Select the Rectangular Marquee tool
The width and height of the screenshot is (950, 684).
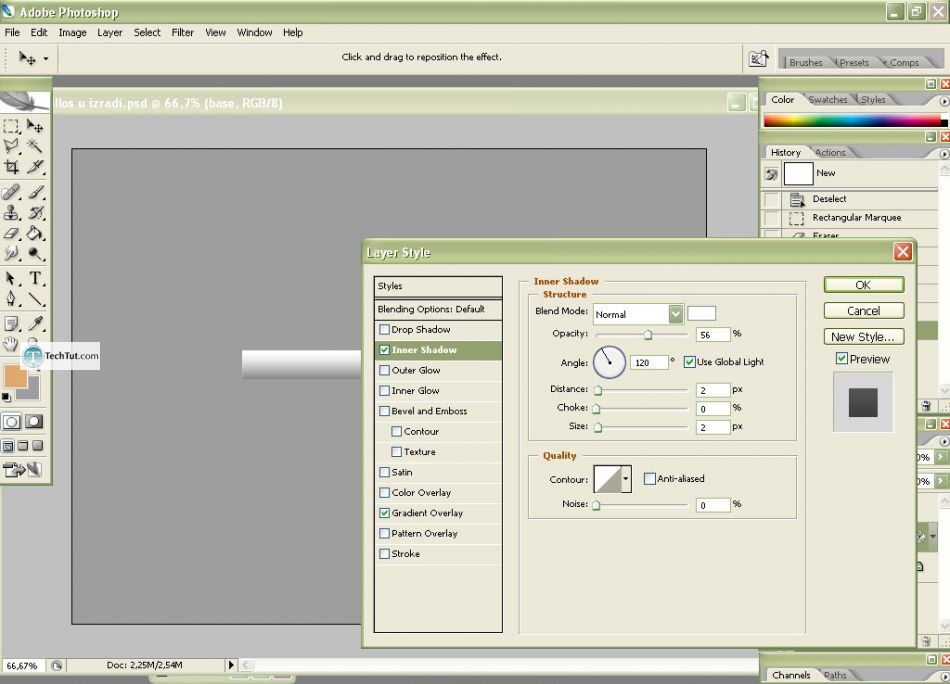(x=12, y=127)
